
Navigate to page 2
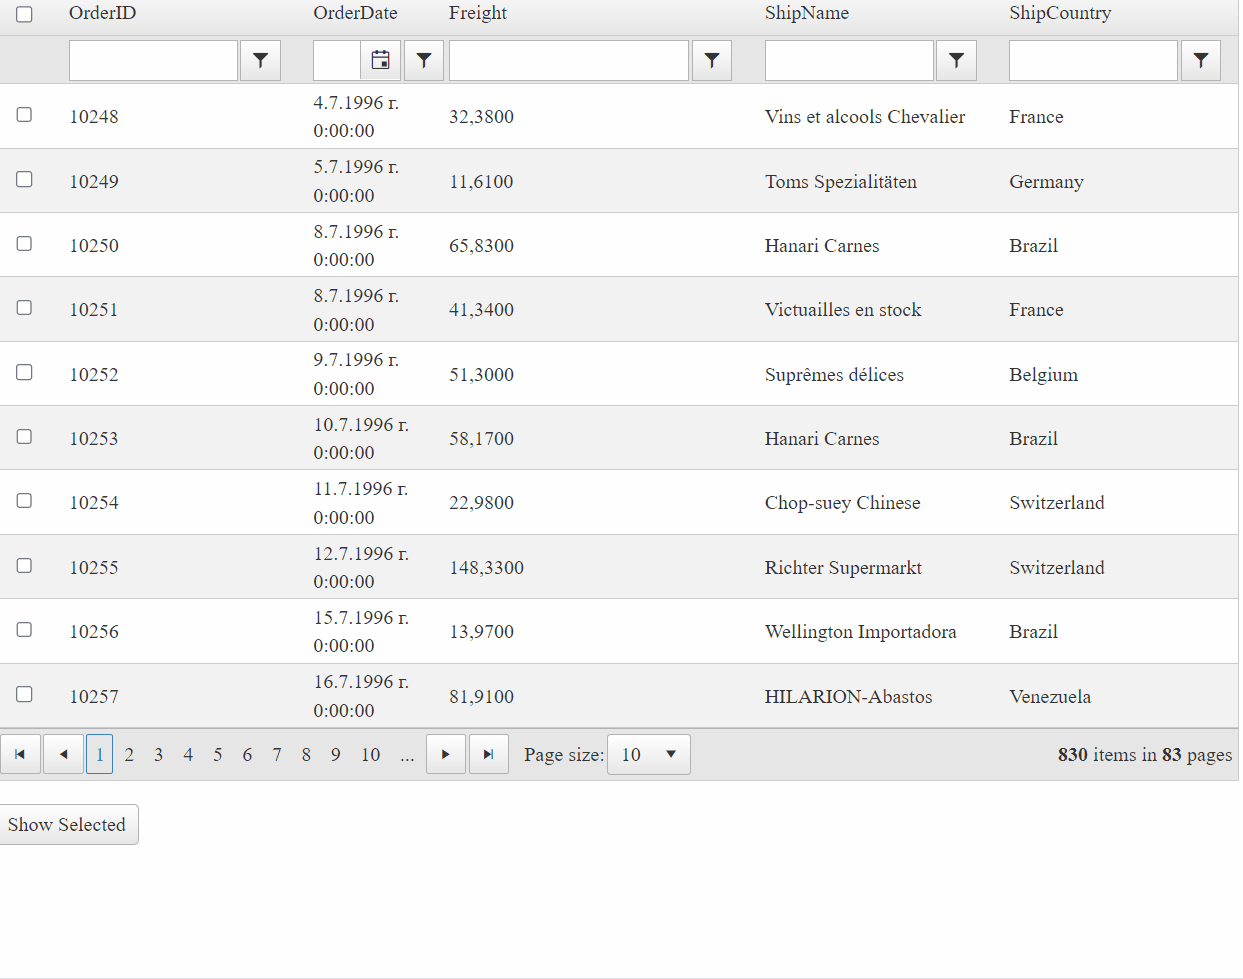point(129,754)
